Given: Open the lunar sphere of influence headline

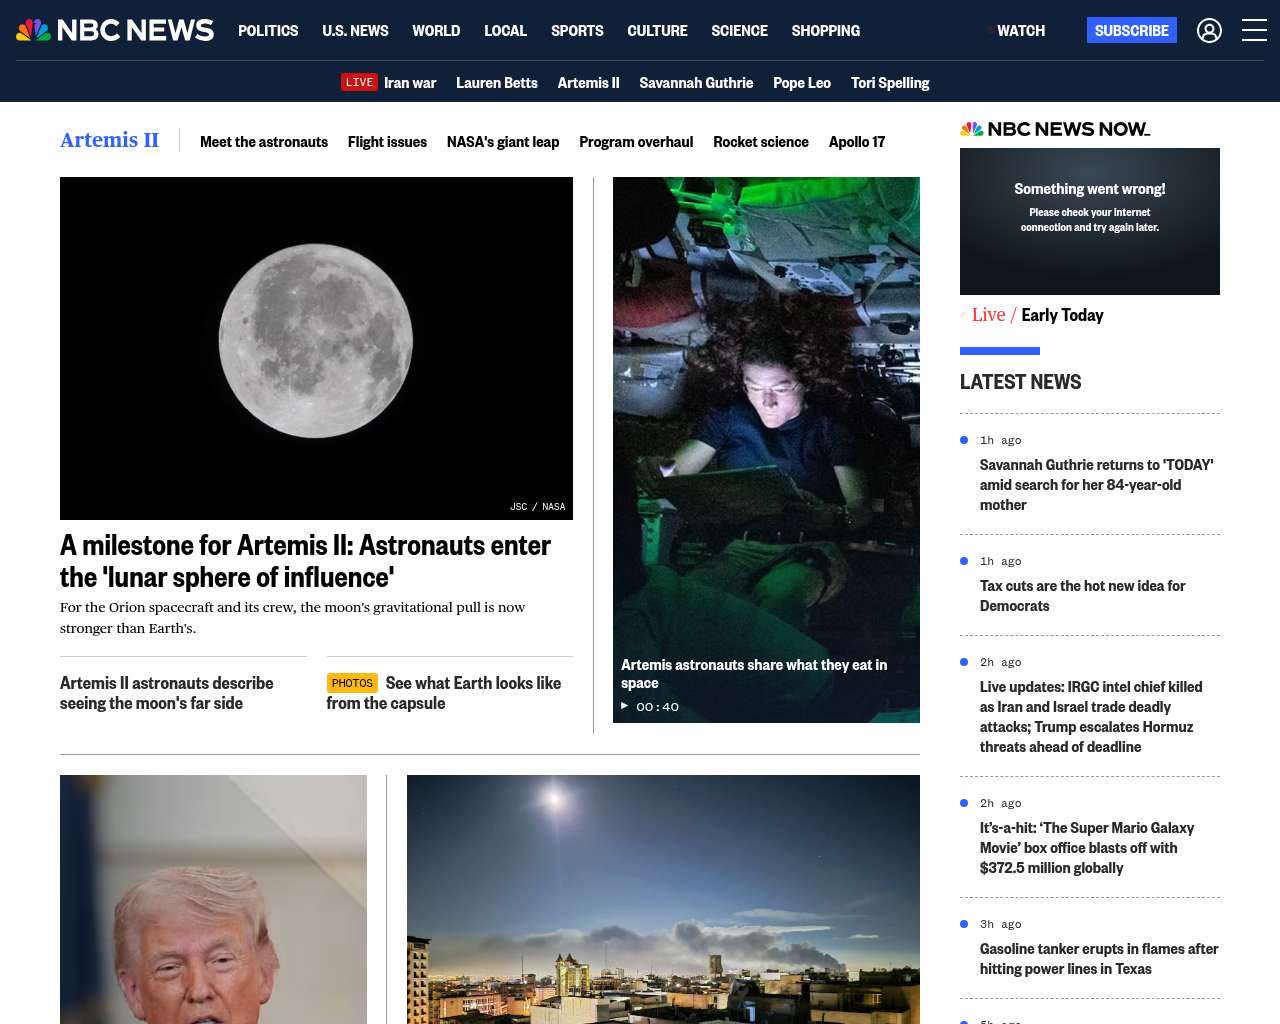Looking at the screenshot, I should [x=305, y=561].
